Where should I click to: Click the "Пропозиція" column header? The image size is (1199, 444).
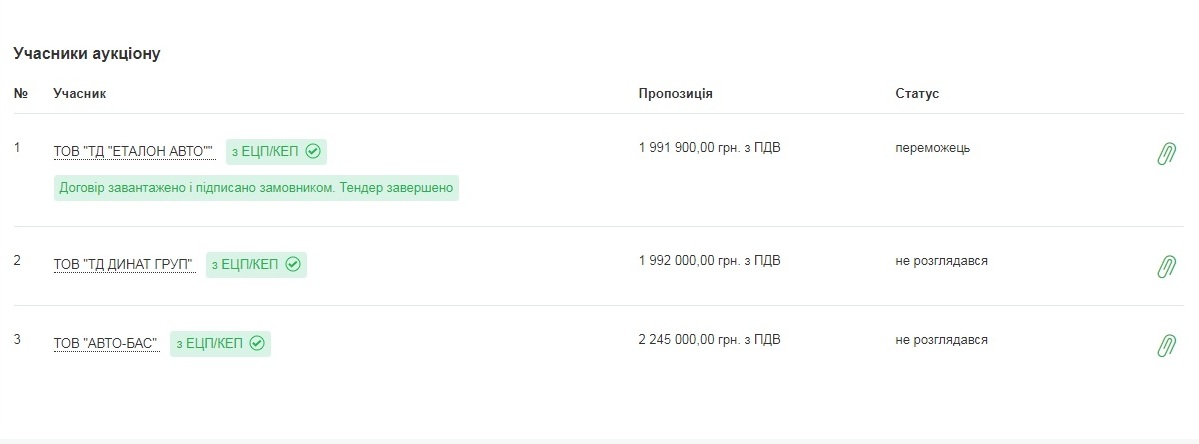pyautogui.click(x=676, y=93)
